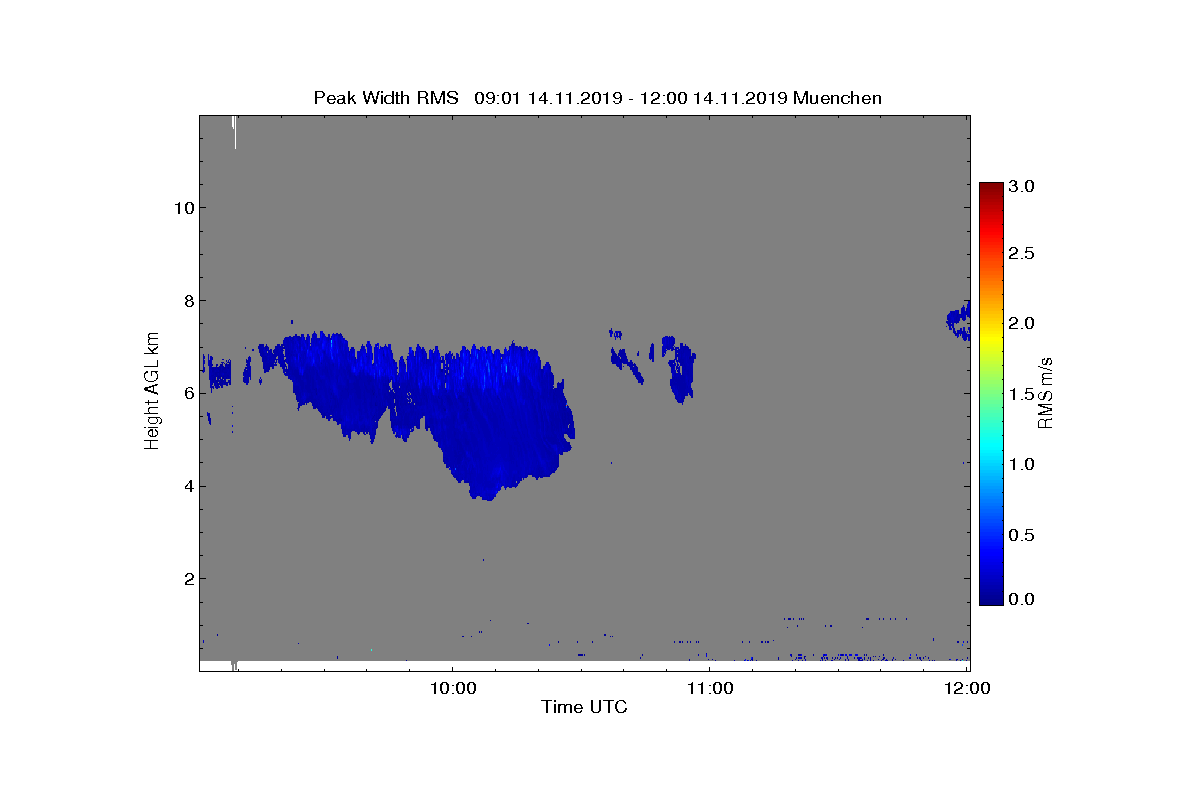Click the dark red top of colorbar
This screenshot has height=800, width=1200.
(x=991, y=188)
